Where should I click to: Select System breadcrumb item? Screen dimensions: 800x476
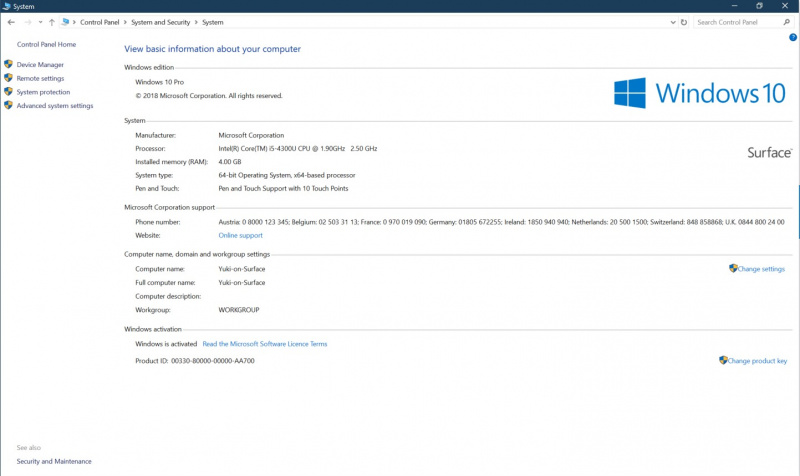[x=213, y=22]
